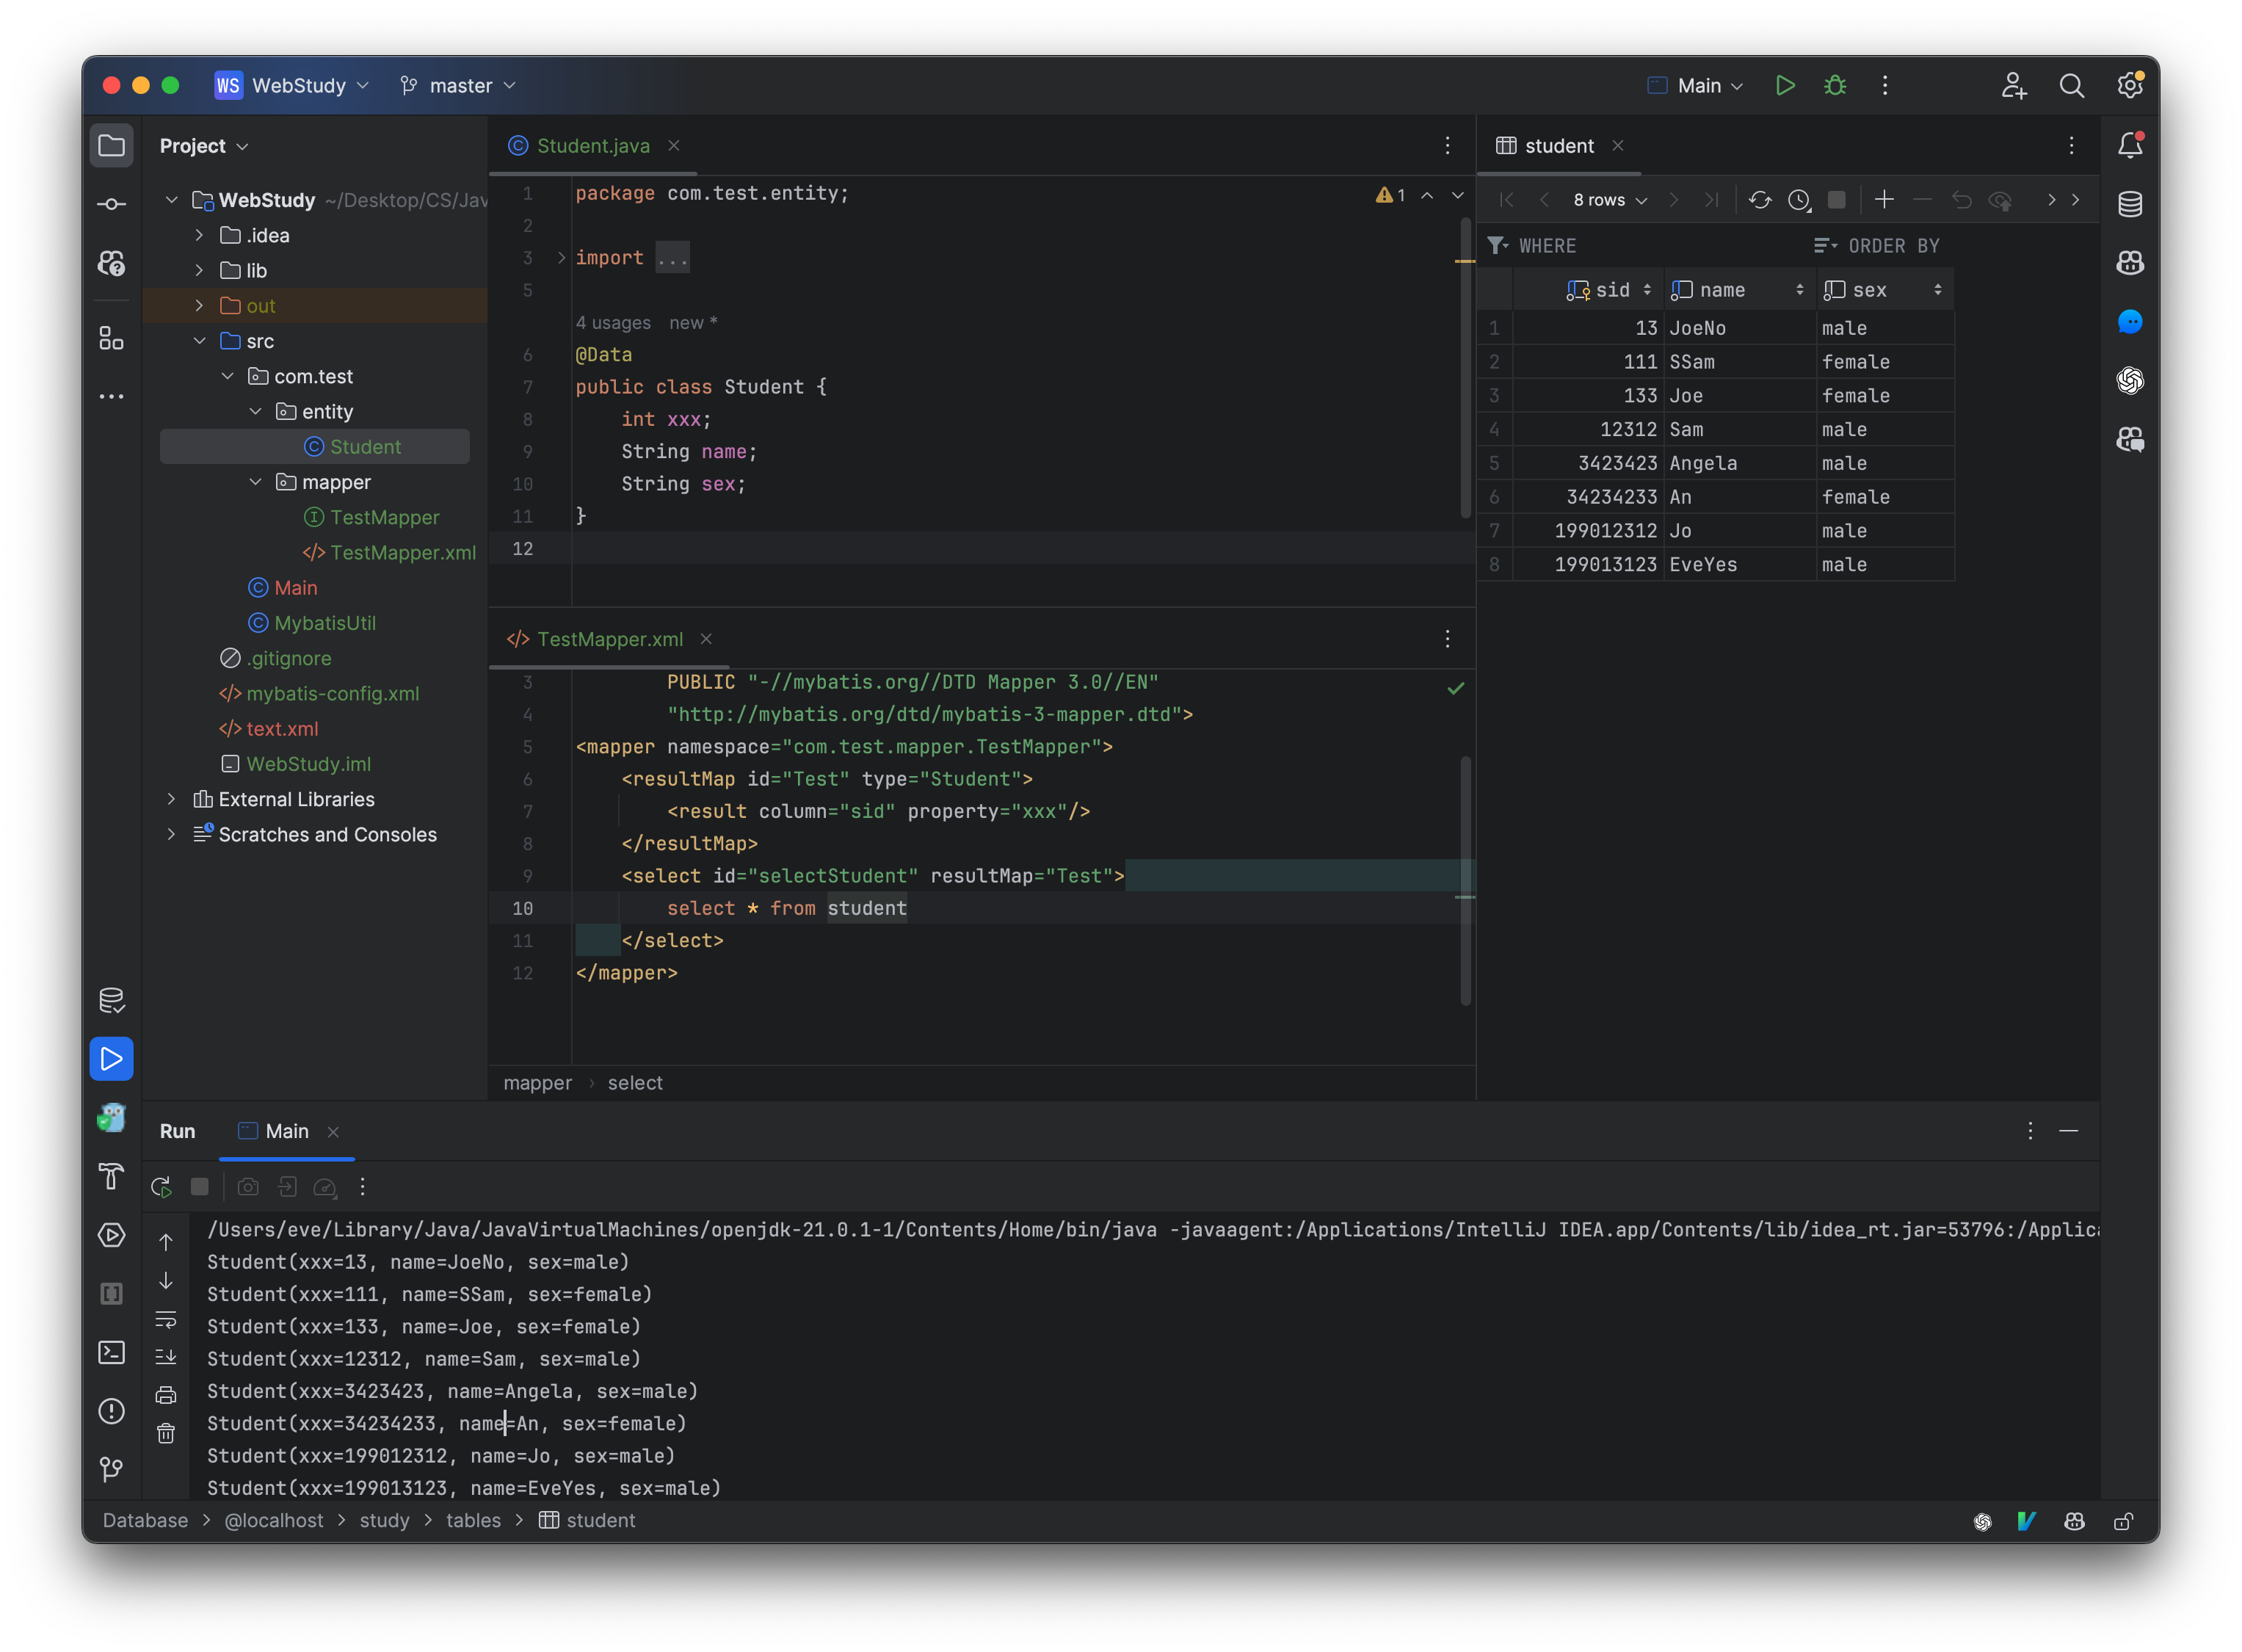
Task: Toggle soft-wrap in the Run console
Action: tap(166, 1320)
